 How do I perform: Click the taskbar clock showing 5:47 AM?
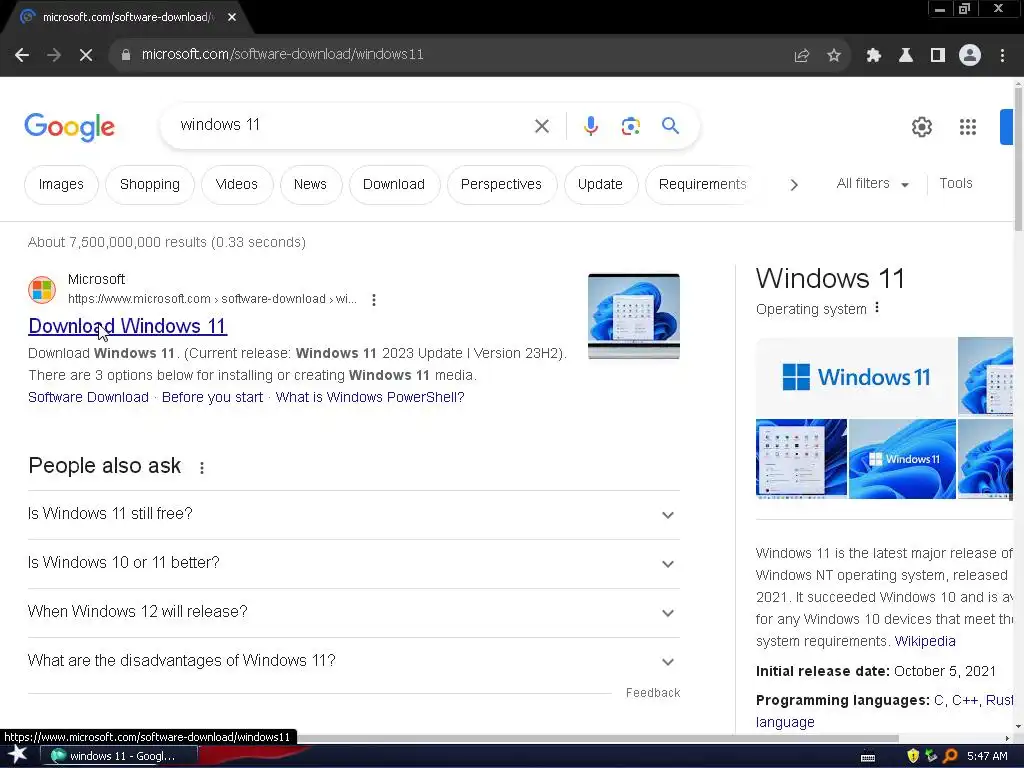coord(987,756)
